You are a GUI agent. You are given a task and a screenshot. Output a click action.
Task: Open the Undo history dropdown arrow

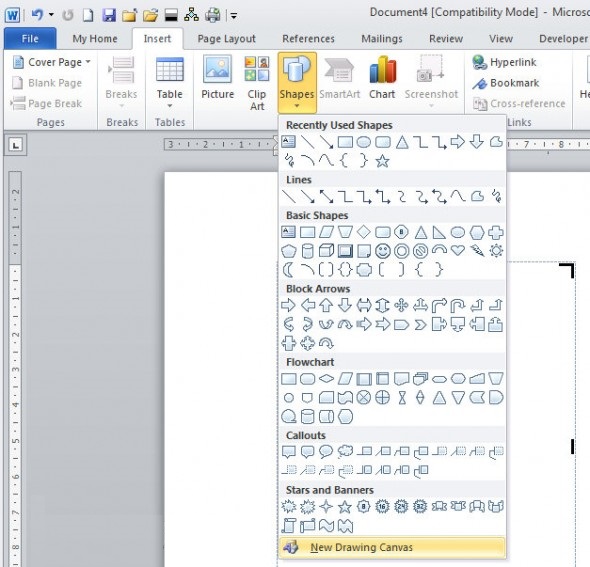51,15
